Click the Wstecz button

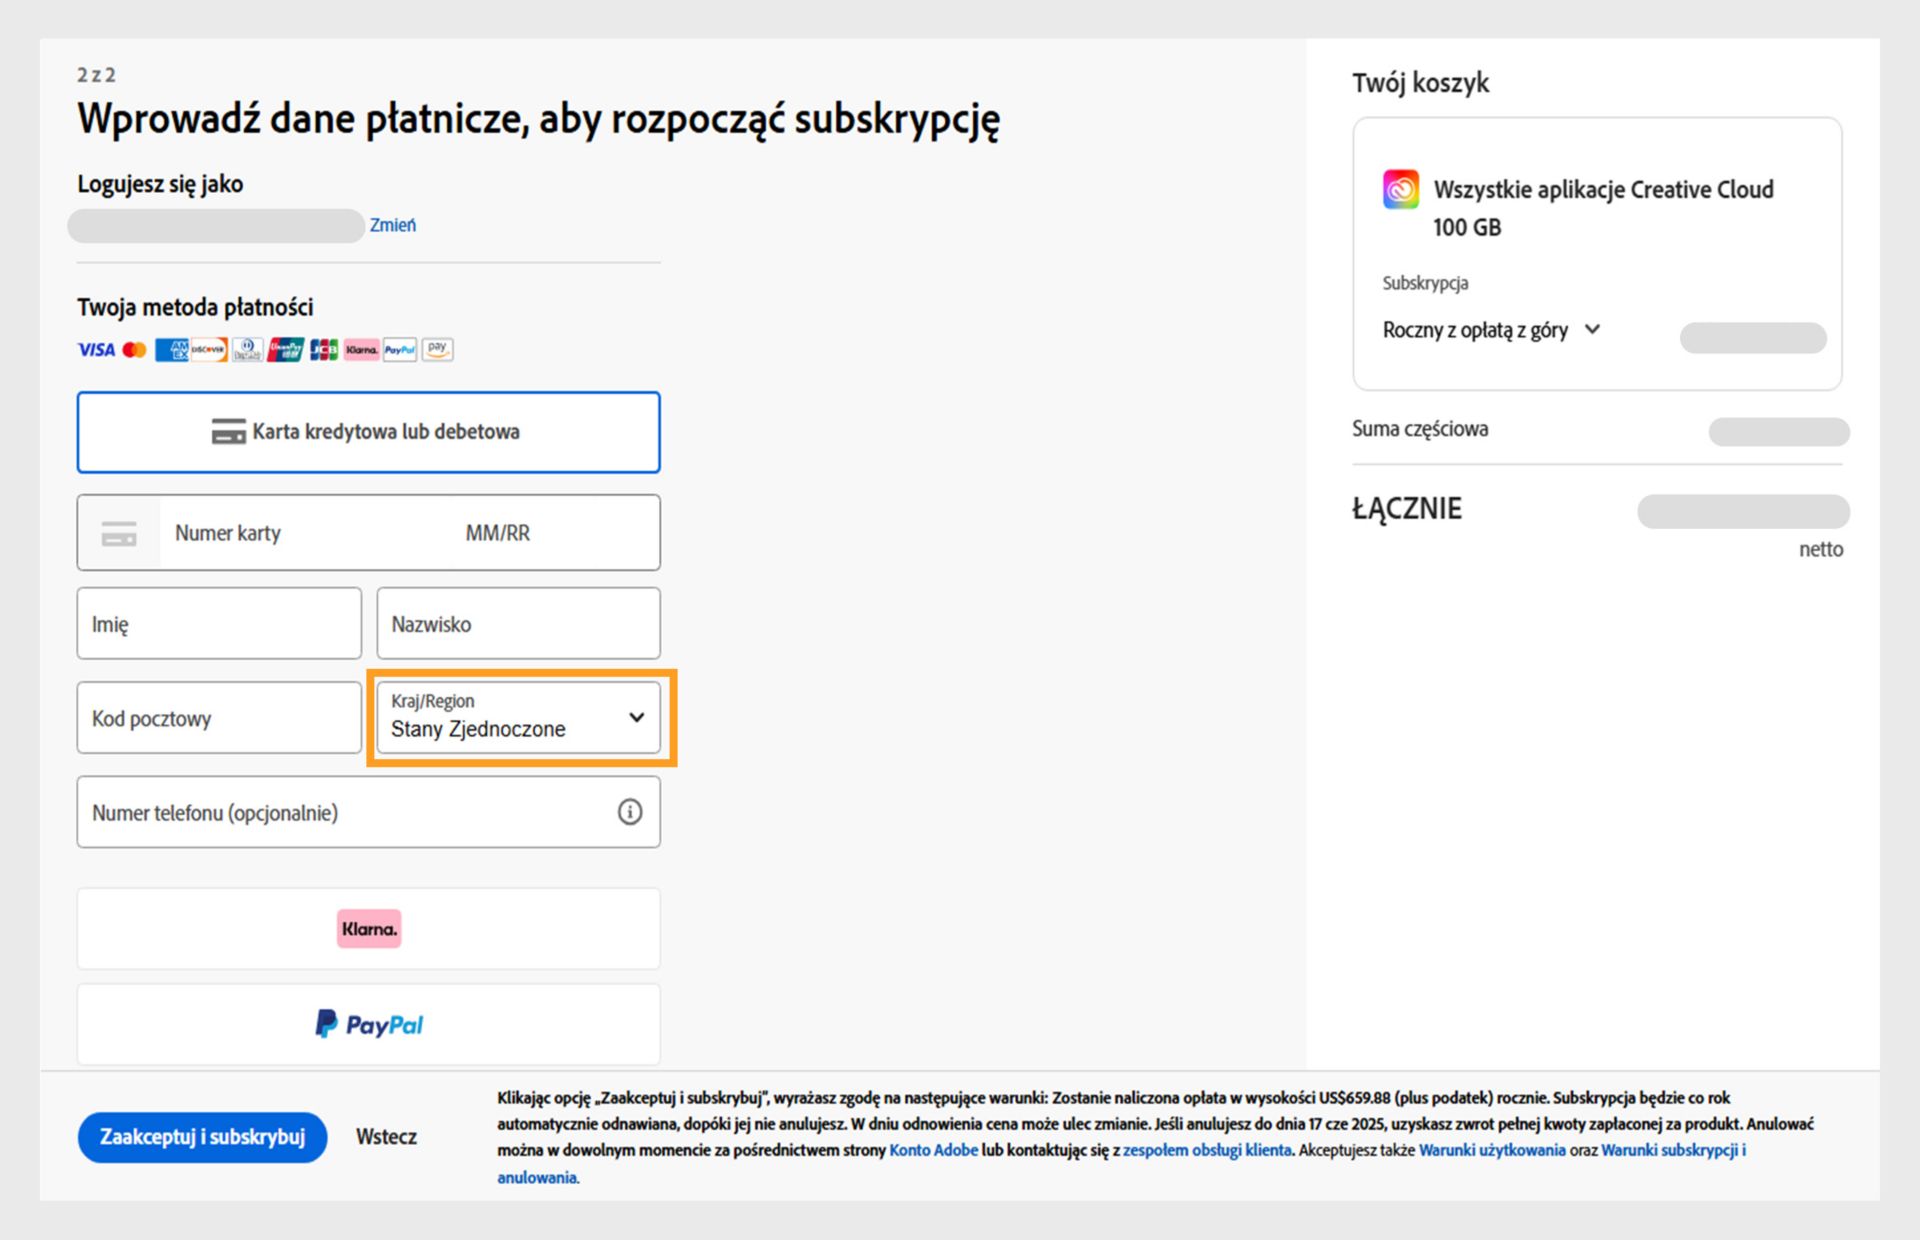(386, 1137)
